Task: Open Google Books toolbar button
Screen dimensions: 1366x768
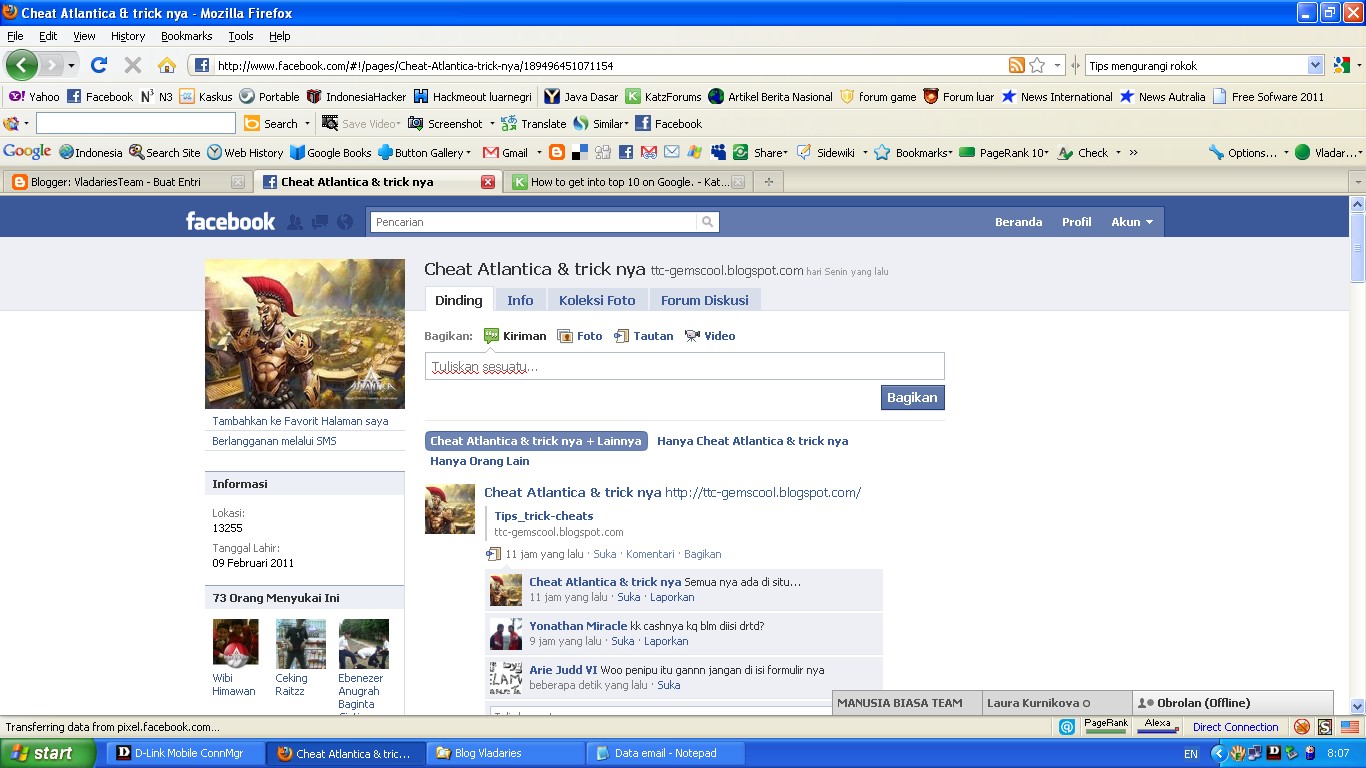Action: coord(330,153)
